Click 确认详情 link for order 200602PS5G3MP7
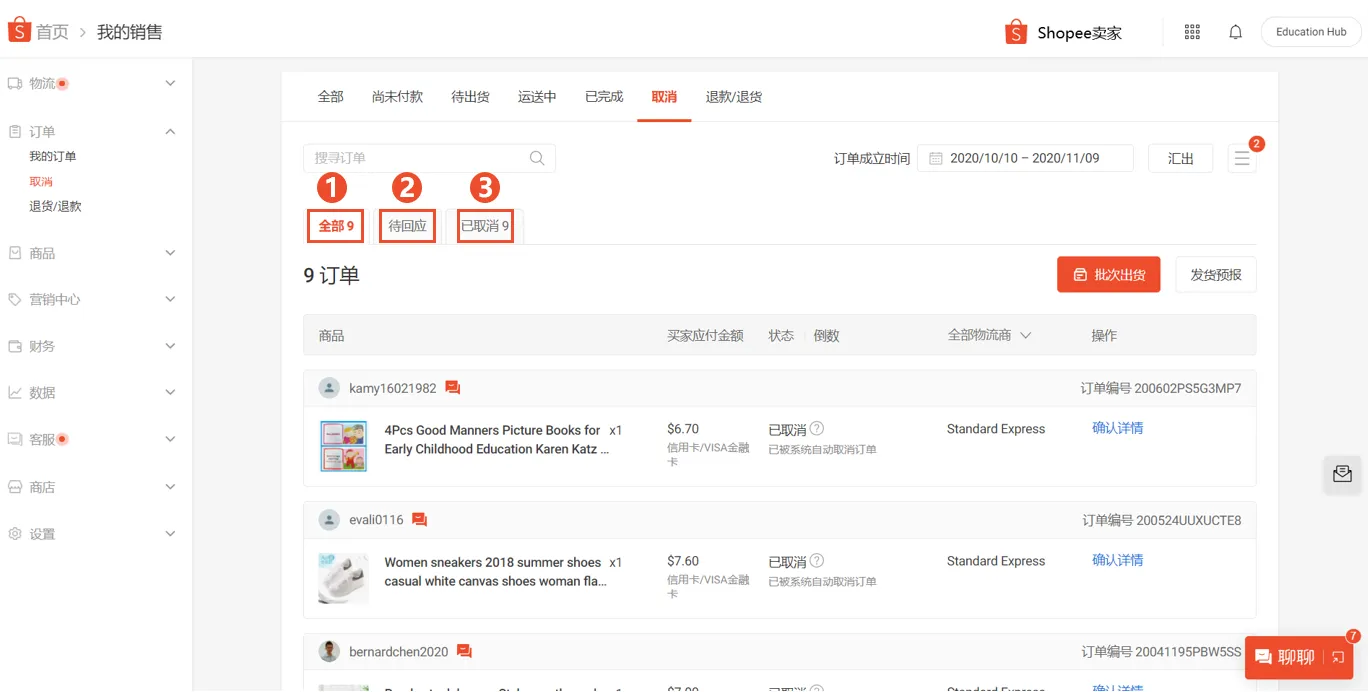 [1117, 428]
